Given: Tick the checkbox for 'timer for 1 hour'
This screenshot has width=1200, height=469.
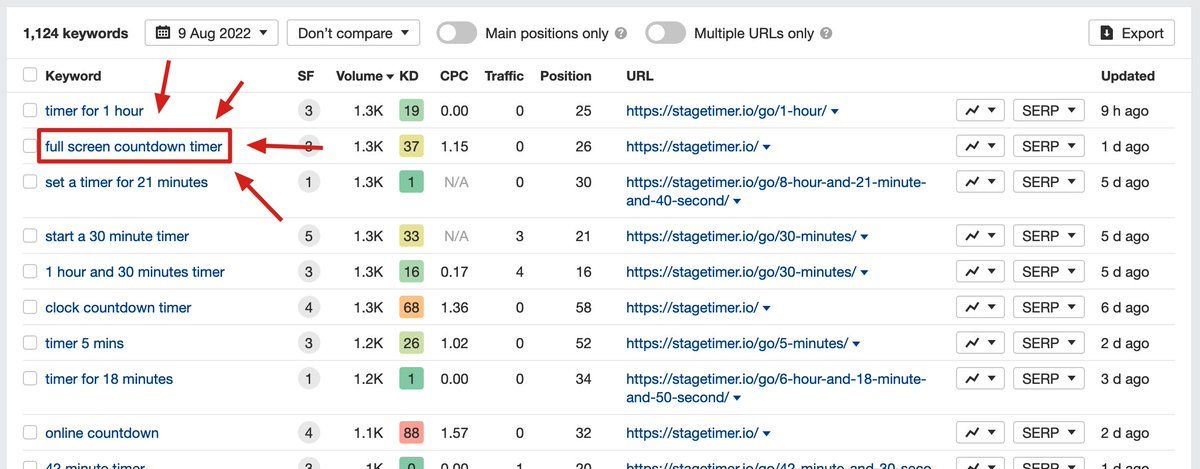Looking at the screenshot, I should click(x=30, y=111).
